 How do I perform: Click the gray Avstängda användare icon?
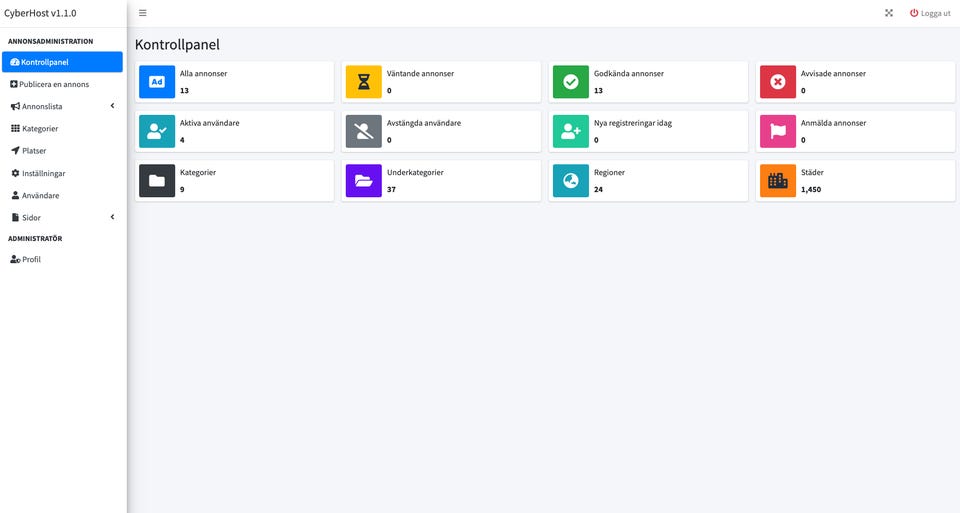[x=364, y=131]
